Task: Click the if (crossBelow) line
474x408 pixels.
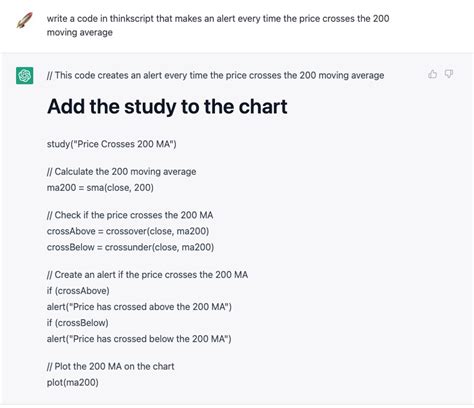Action: [x=78, y=323]
